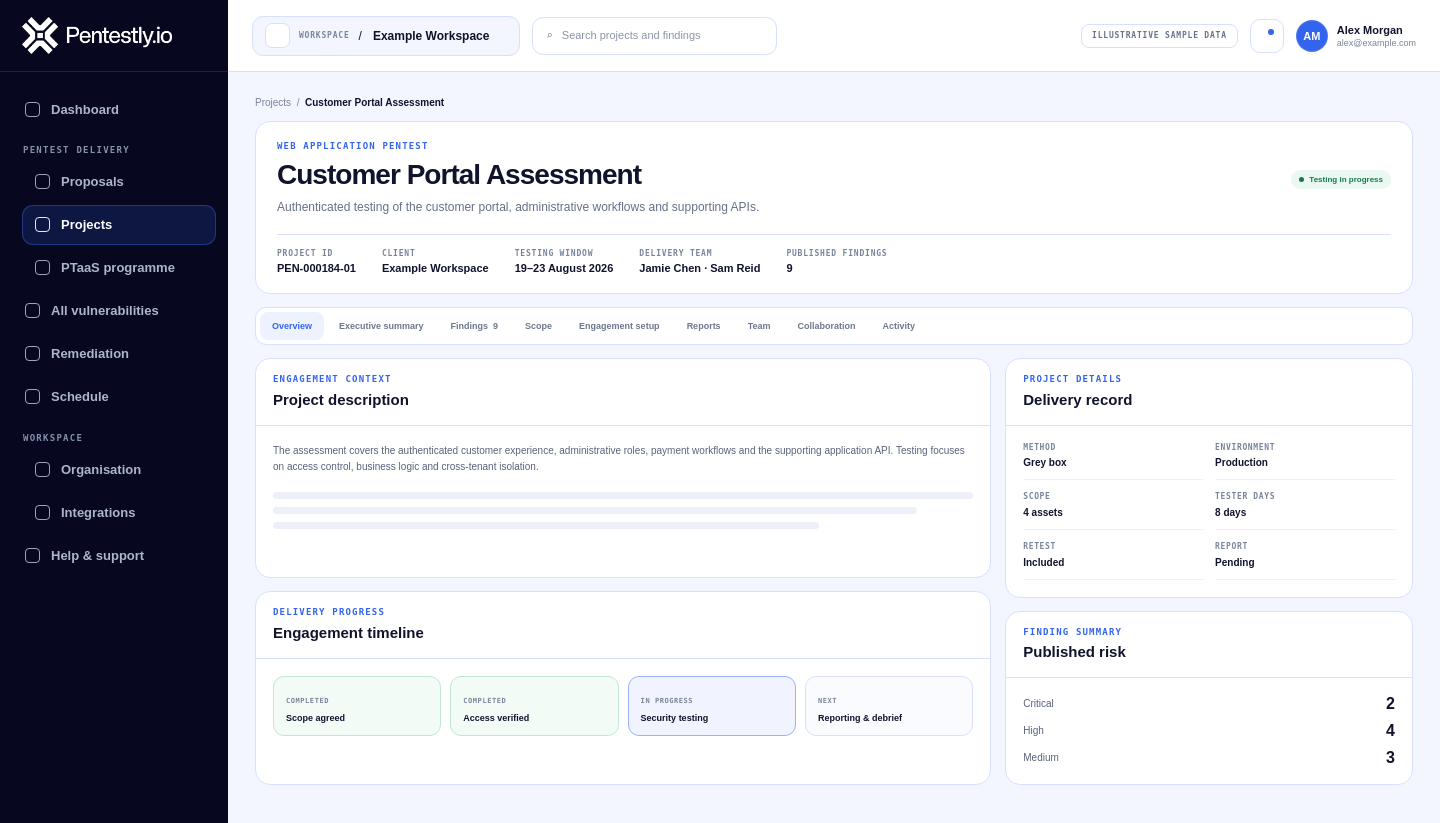
Task: Click the Pending report value
Action: tap(1235, 563)
